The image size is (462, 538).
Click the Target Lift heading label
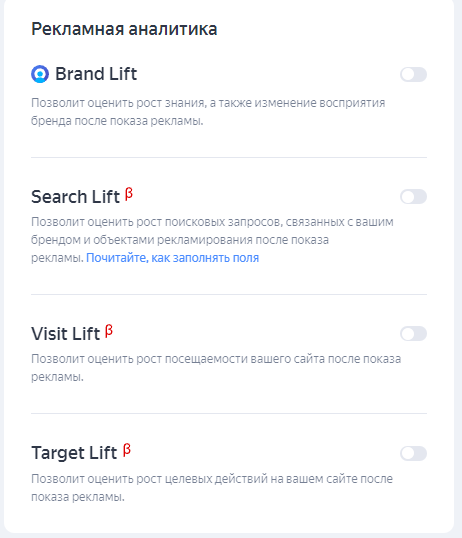(74, 453)
